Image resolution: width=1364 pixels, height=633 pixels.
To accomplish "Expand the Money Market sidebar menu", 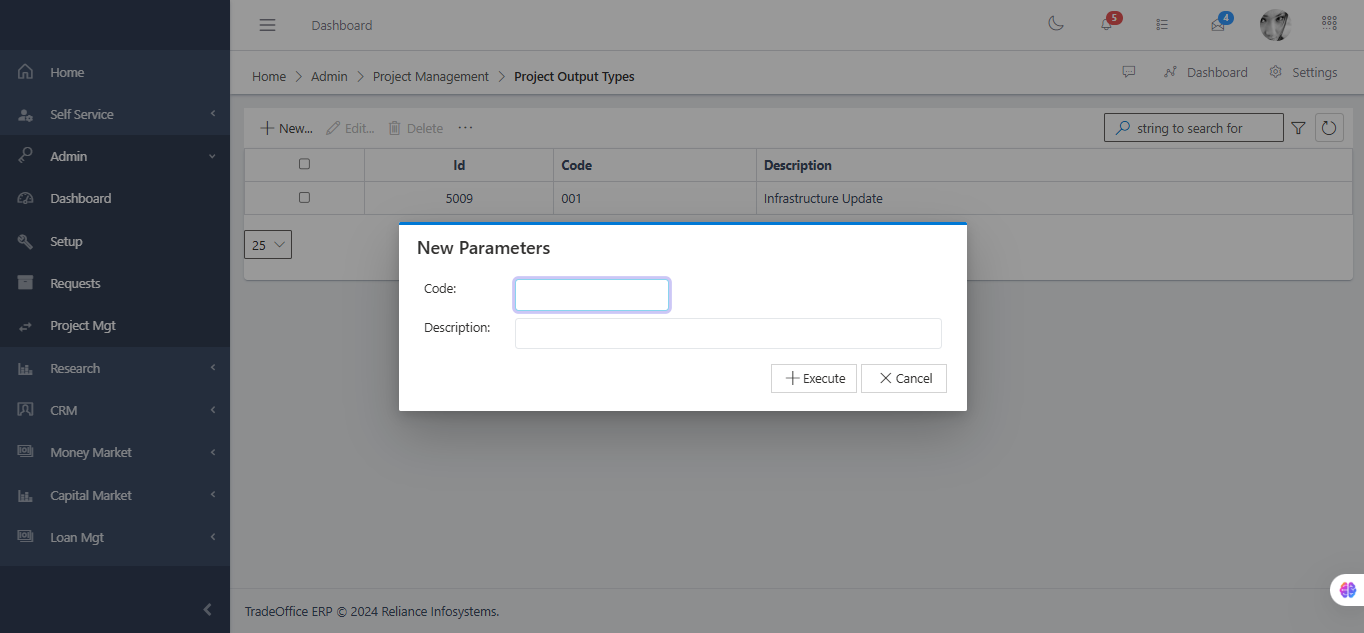I will click(x=114, y=453).
